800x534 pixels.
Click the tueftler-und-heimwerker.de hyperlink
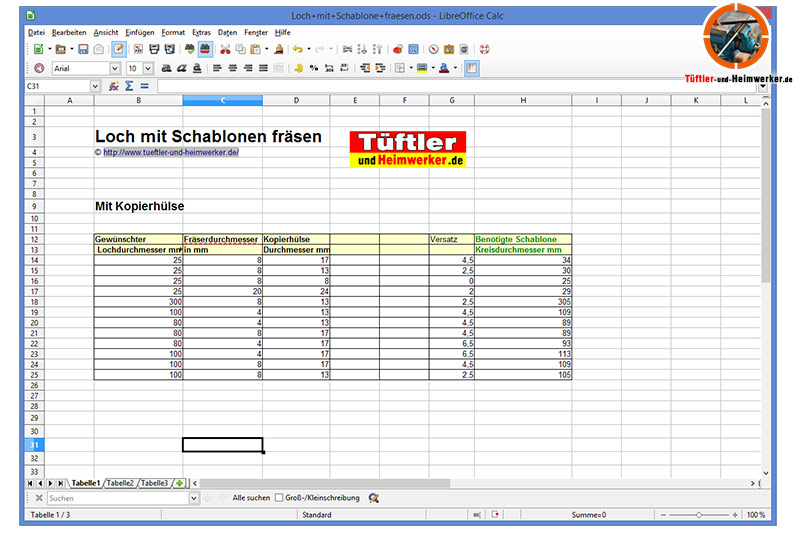coord(171,152)
